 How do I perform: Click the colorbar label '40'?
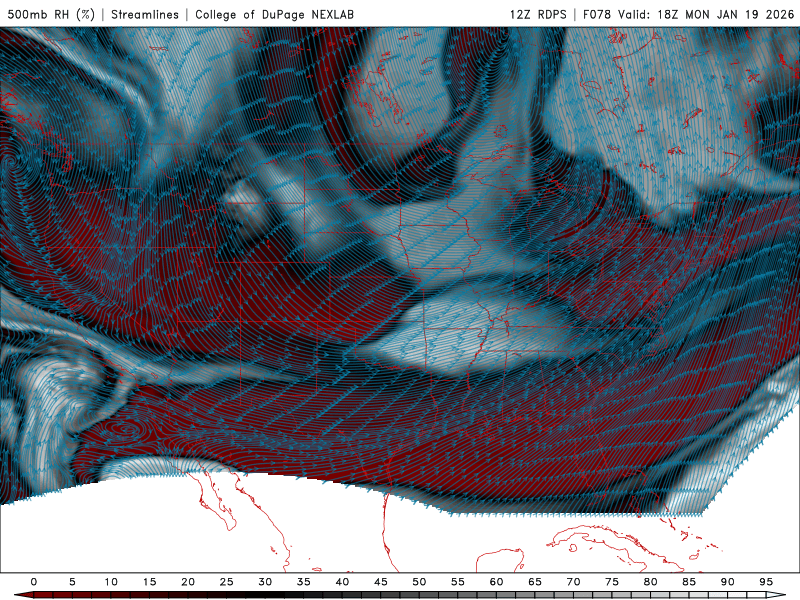click(x=342, y=582)
